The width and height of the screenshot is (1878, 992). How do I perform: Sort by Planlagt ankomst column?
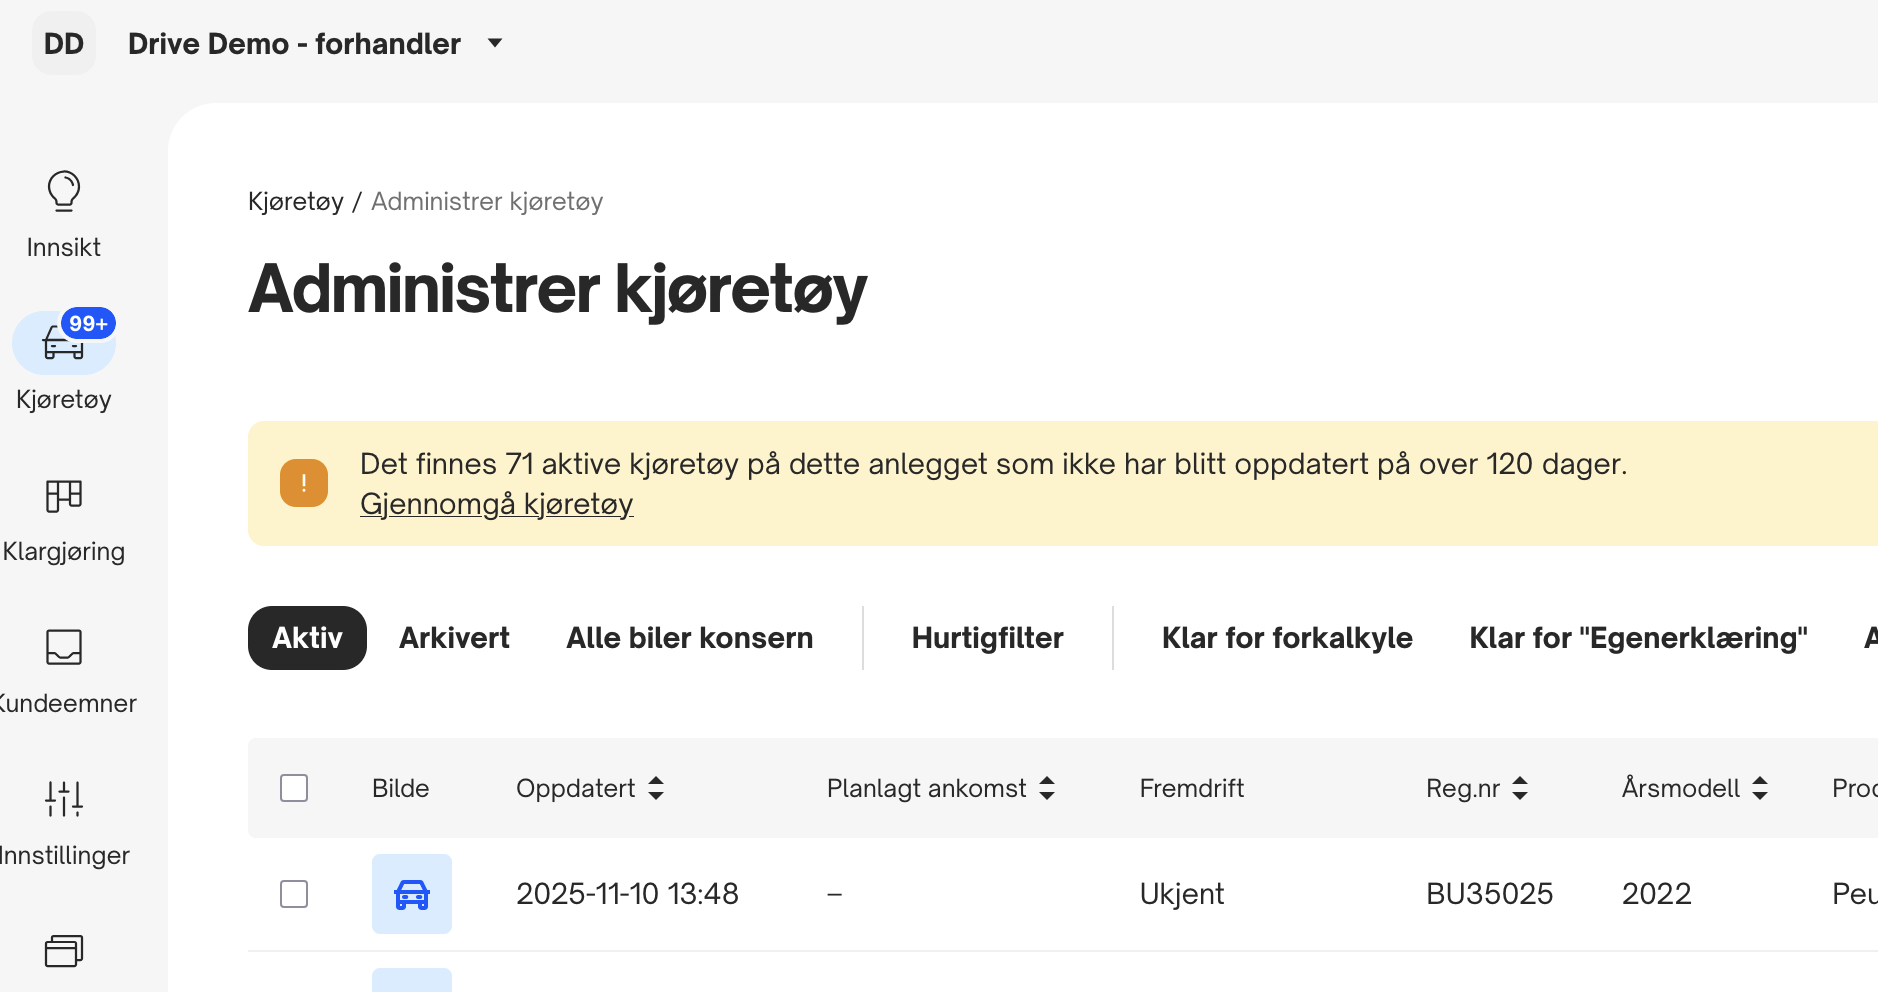tap(1047, 788)
